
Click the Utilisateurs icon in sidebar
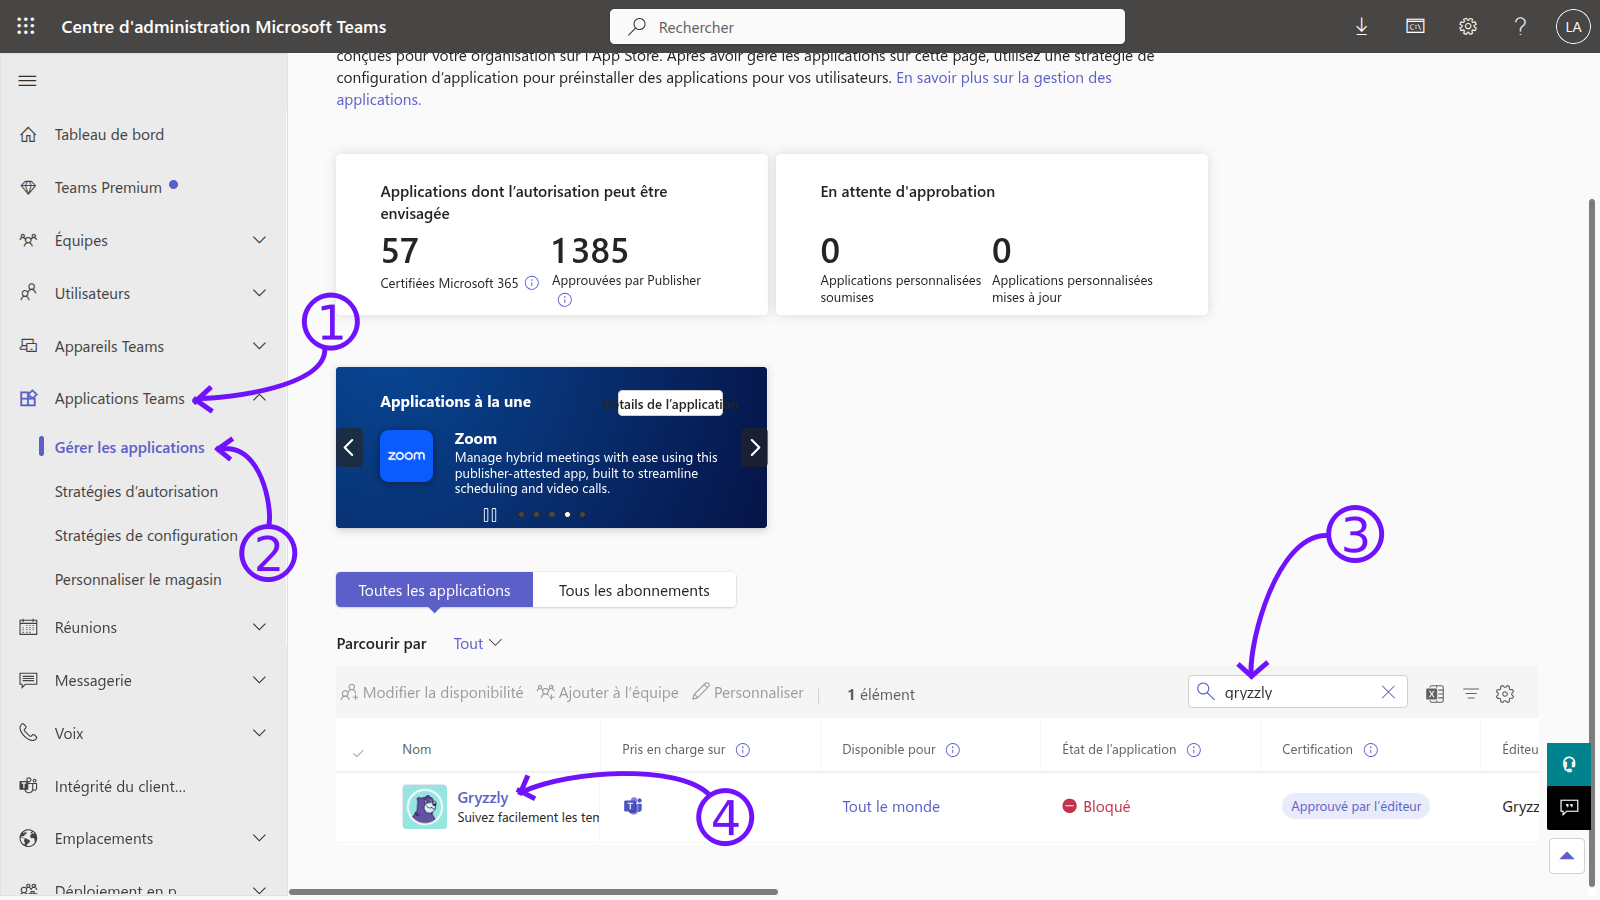[x=29, y=293]
